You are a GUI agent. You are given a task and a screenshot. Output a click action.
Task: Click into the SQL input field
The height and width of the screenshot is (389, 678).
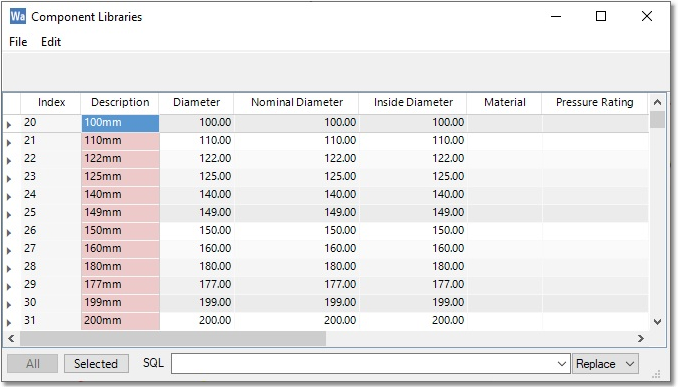[x=363, y=363]
